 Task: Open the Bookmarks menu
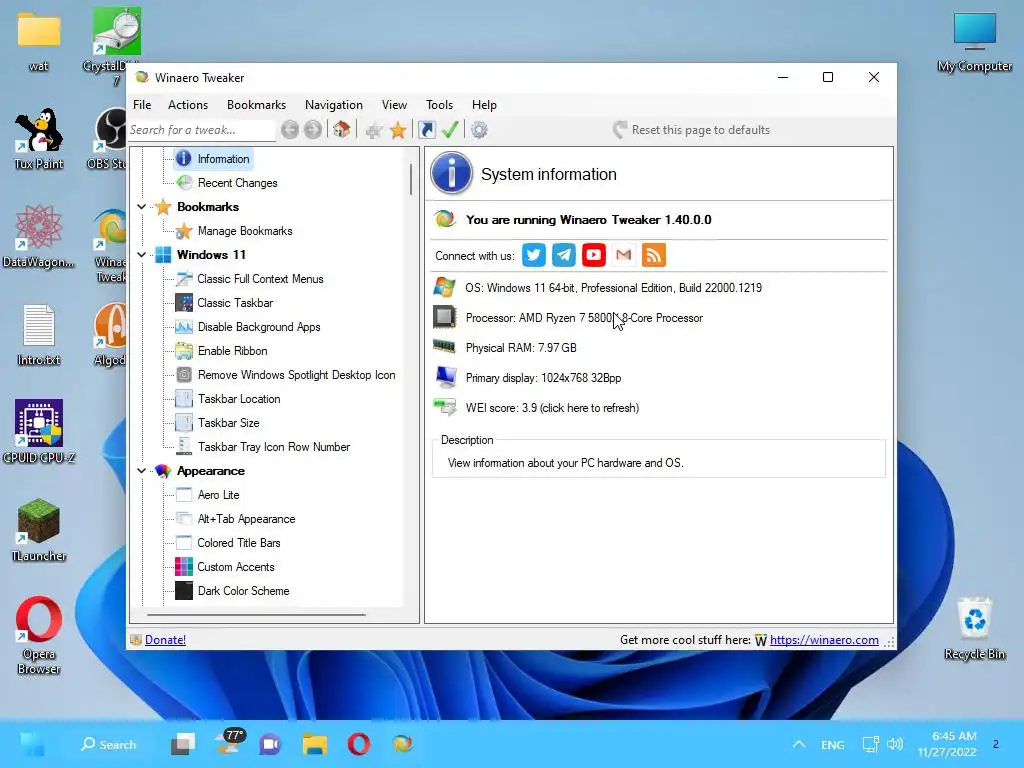tap(256, 104)
